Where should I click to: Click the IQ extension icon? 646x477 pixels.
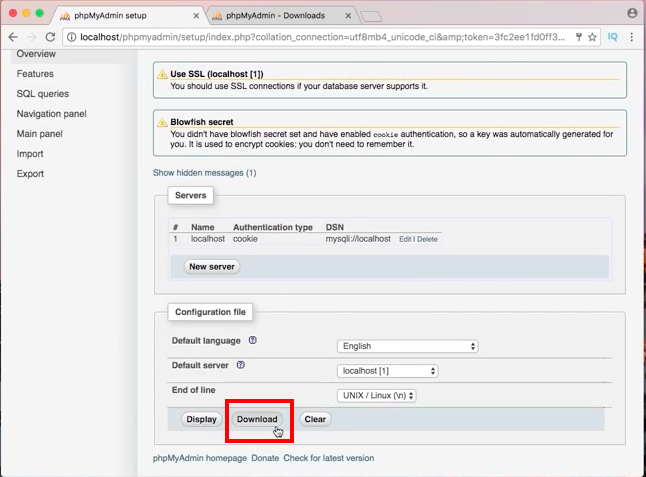[x=614, y=36]
